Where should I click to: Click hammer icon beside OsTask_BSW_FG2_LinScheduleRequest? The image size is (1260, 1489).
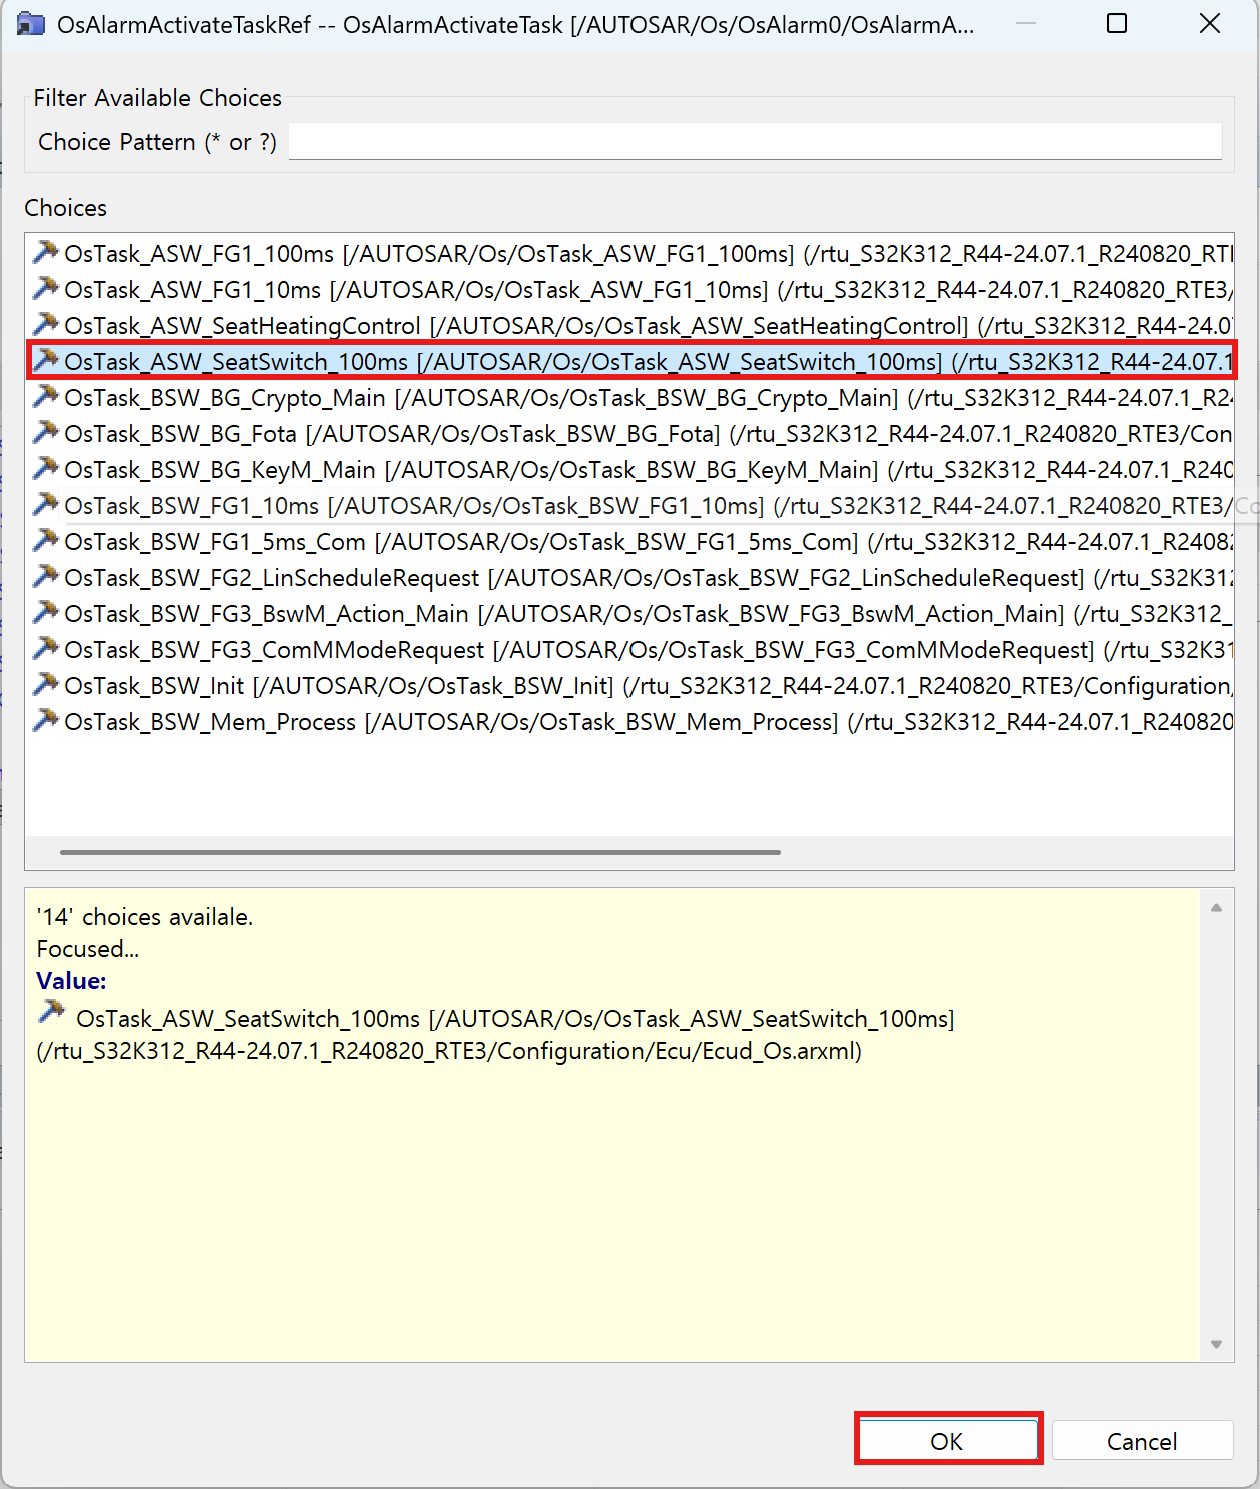(45, 576)
